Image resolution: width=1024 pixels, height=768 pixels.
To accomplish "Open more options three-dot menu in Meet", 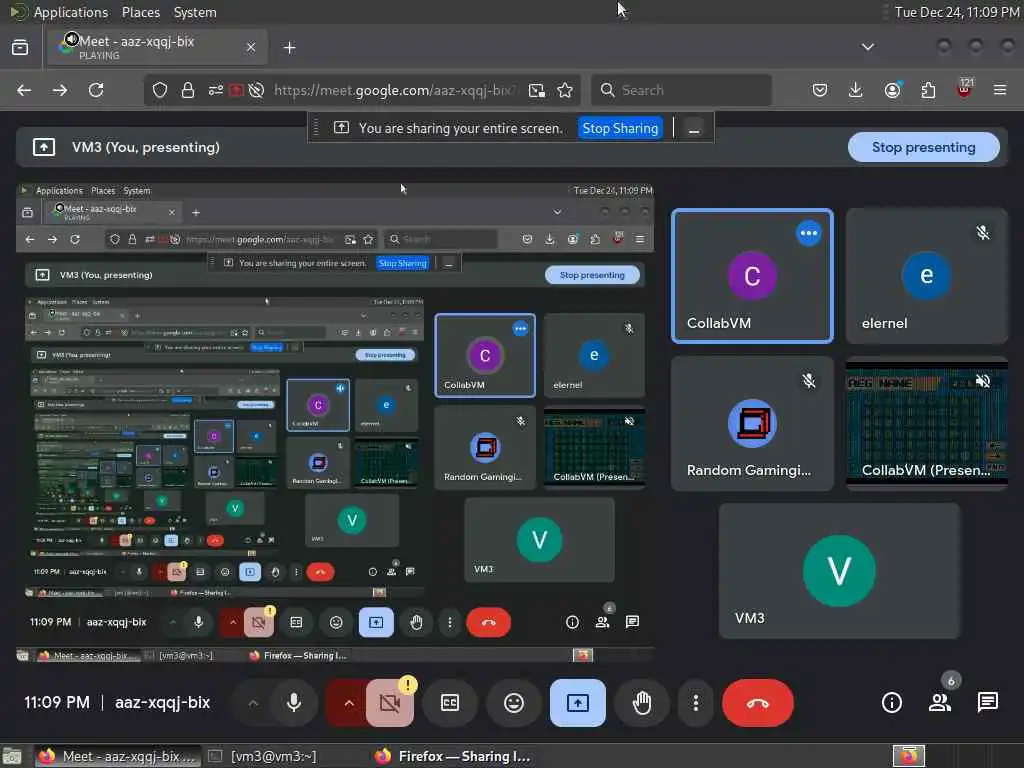I will coord(696,703).
